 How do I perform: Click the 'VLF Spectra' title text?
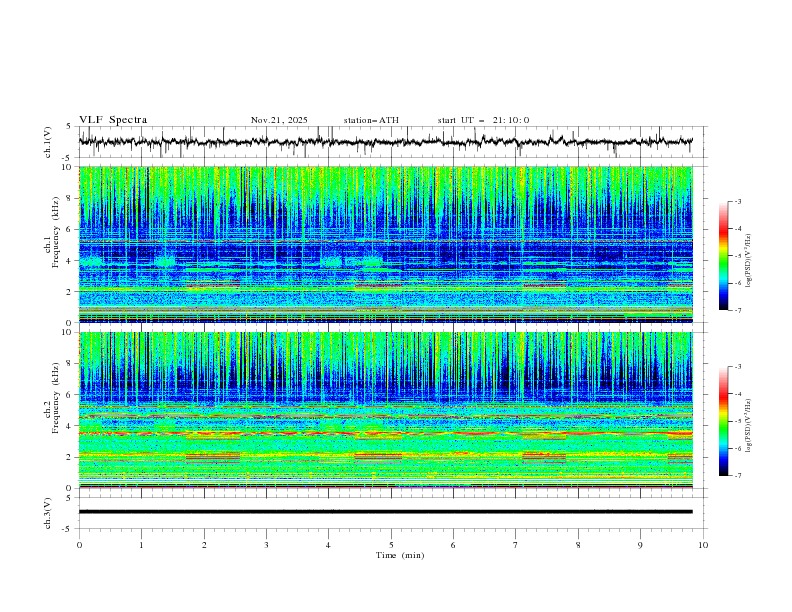pos(113,120)
